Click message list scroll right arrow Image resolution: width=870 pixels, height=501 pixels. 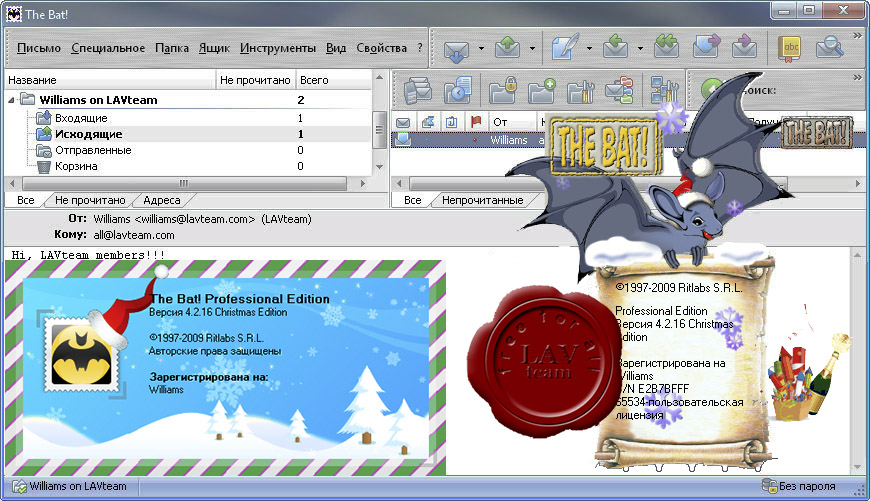[858, 183]
